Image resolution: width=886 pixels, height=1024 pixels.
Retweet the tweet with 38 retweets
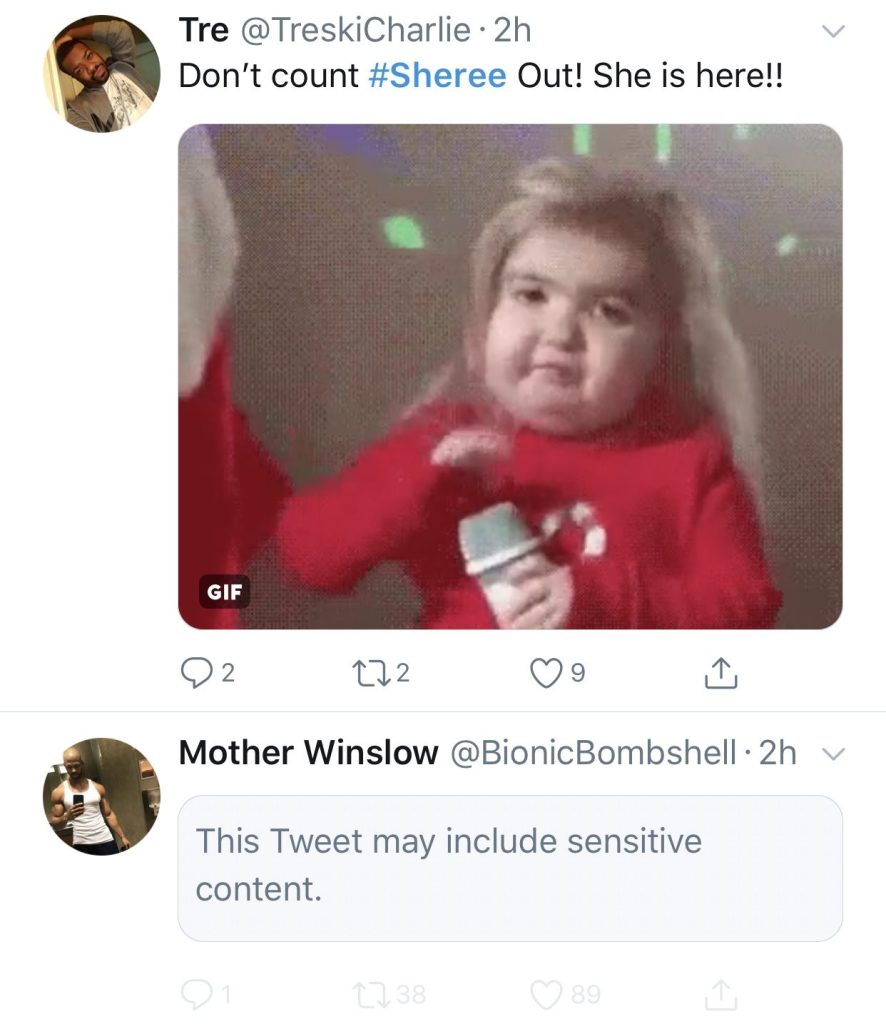pos(371,994)
